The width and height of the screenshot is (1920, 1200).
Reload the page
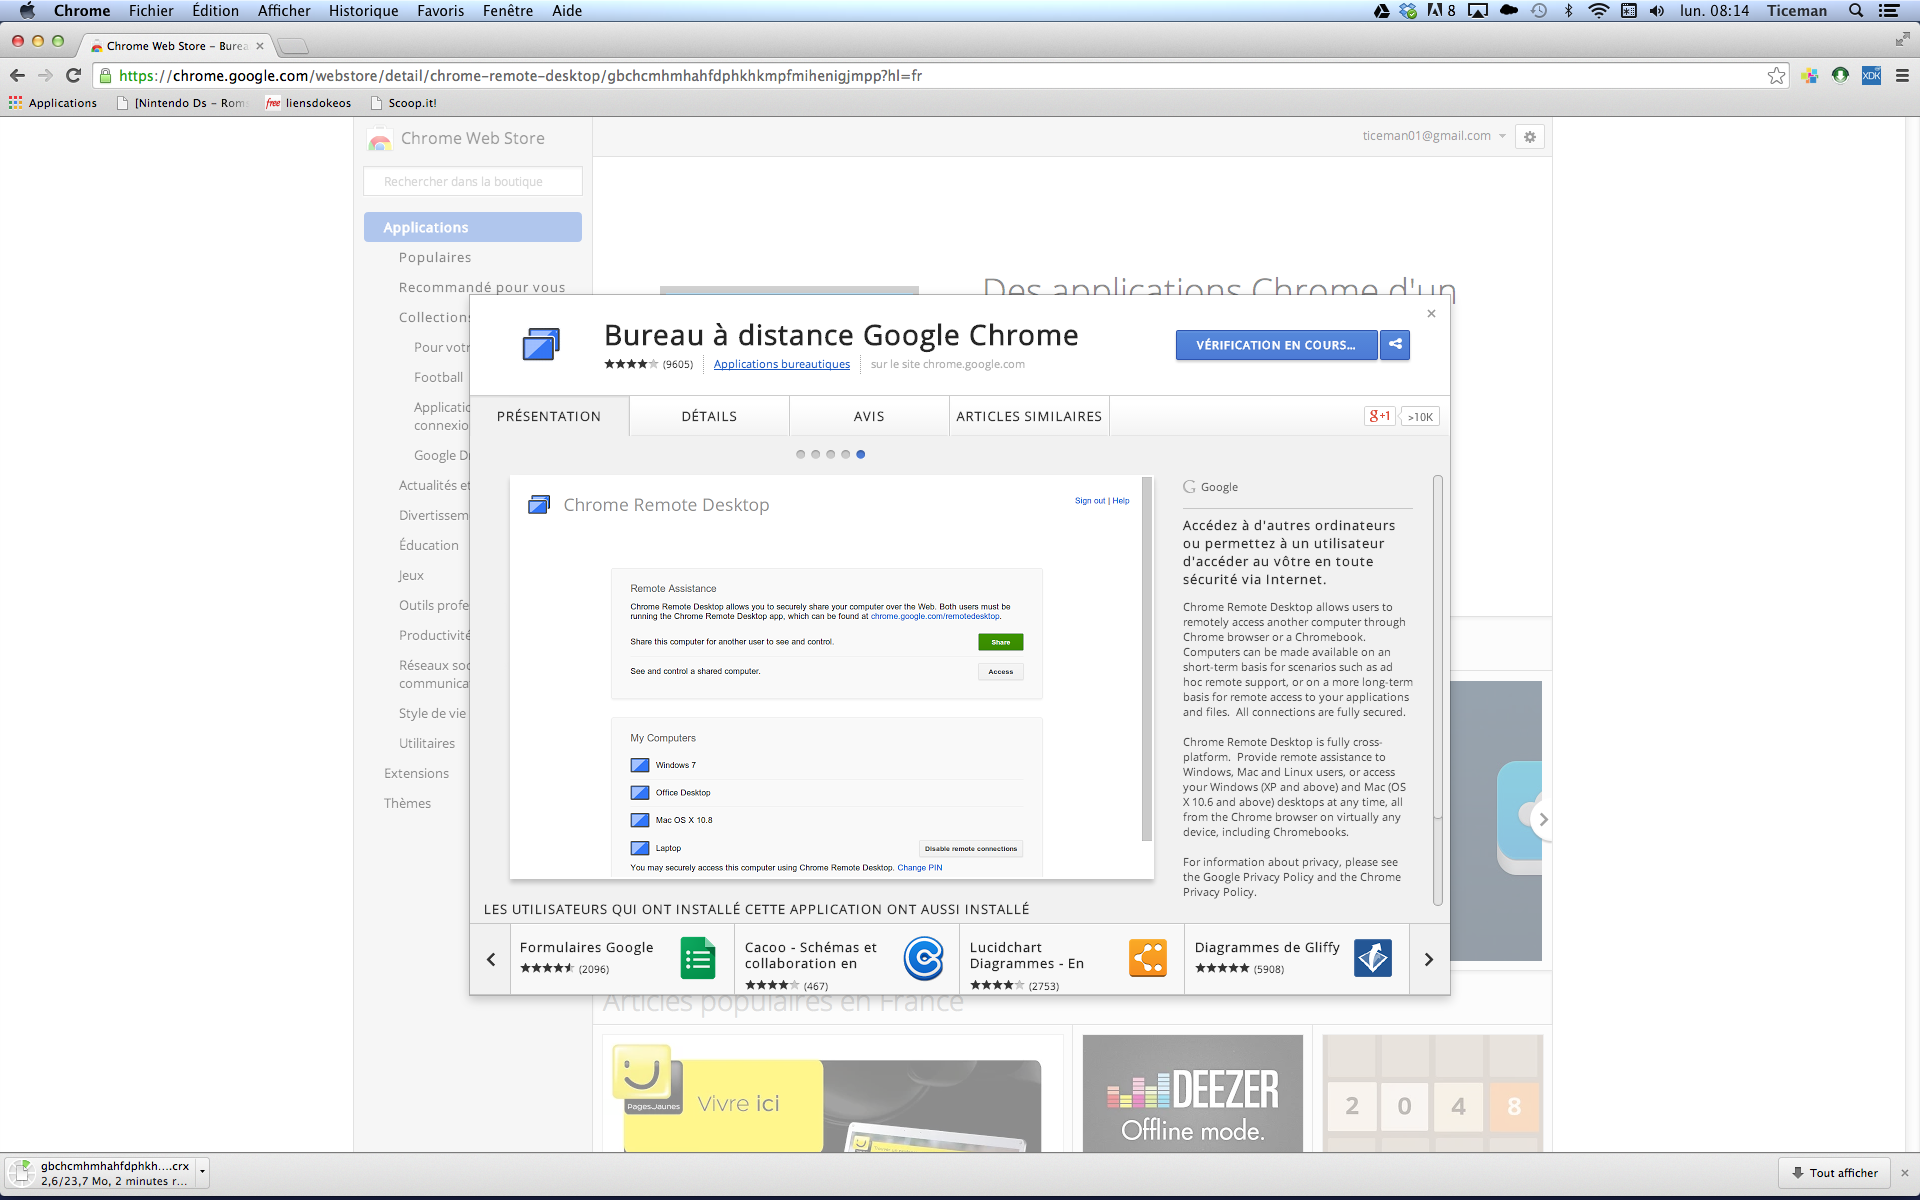click(73, 76)
